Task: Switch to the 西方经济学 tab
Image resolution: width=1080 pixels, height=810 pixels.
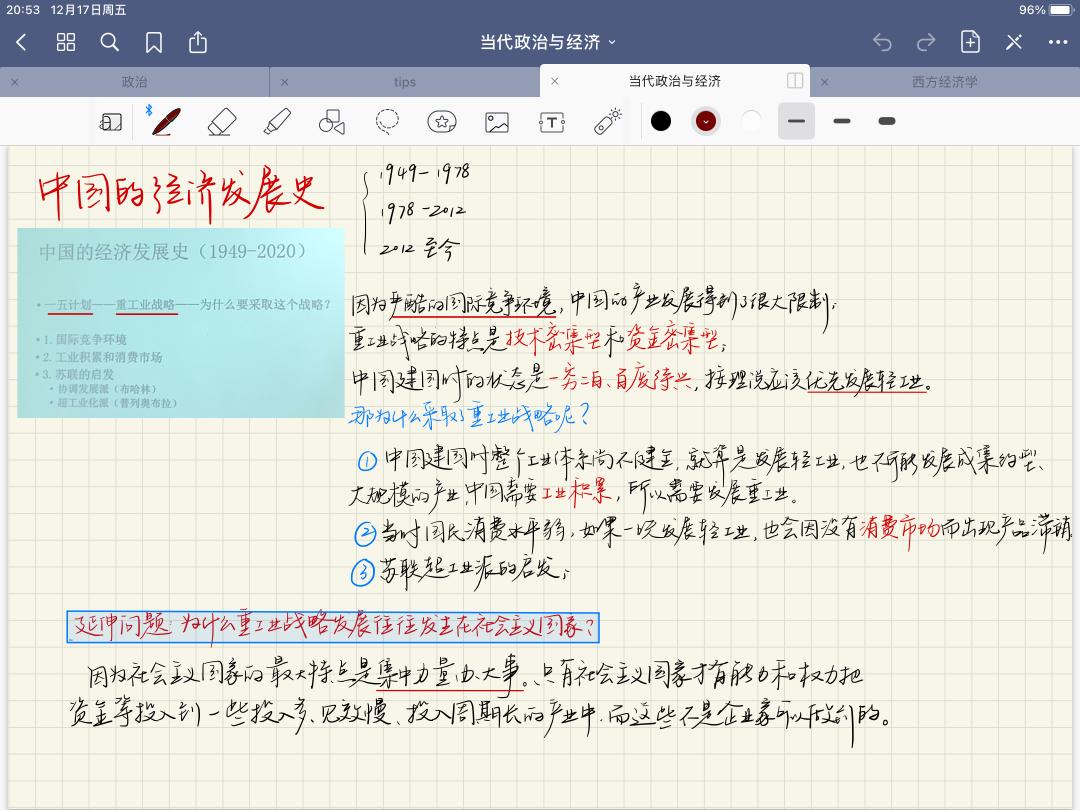Action: (944, 82)
